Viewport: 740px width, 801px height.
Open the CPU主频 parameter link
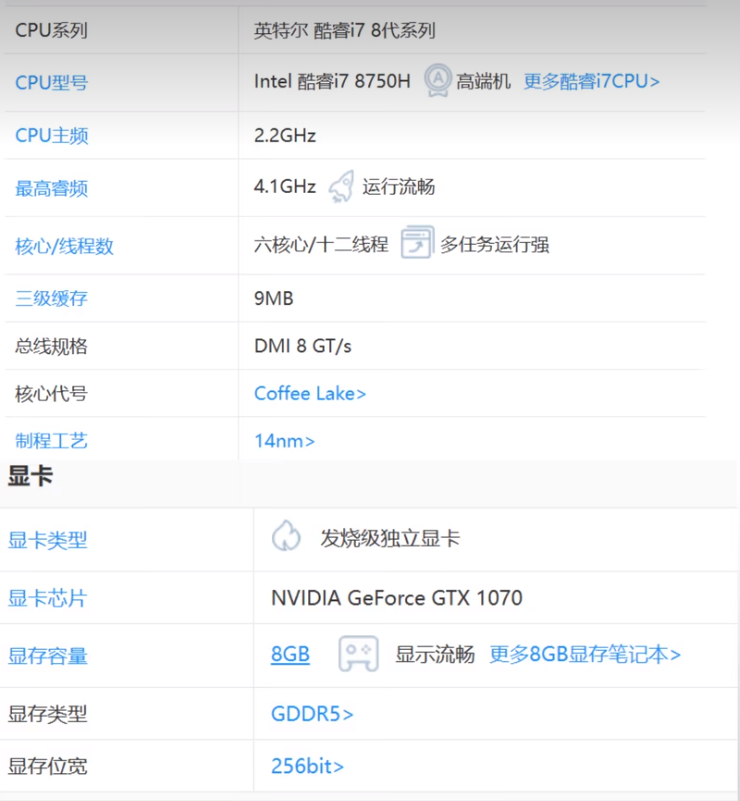tap(52, 136)
